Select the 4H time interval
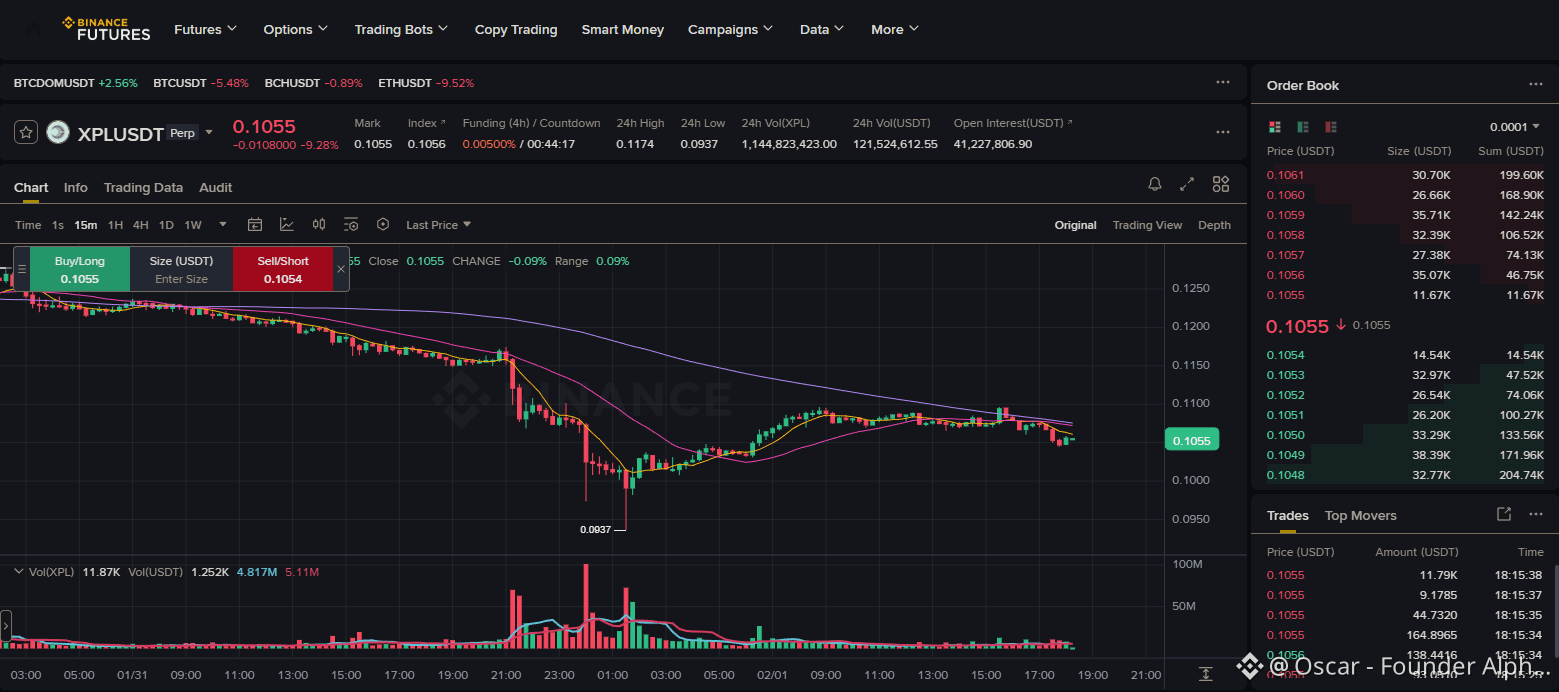 [141, 225]
